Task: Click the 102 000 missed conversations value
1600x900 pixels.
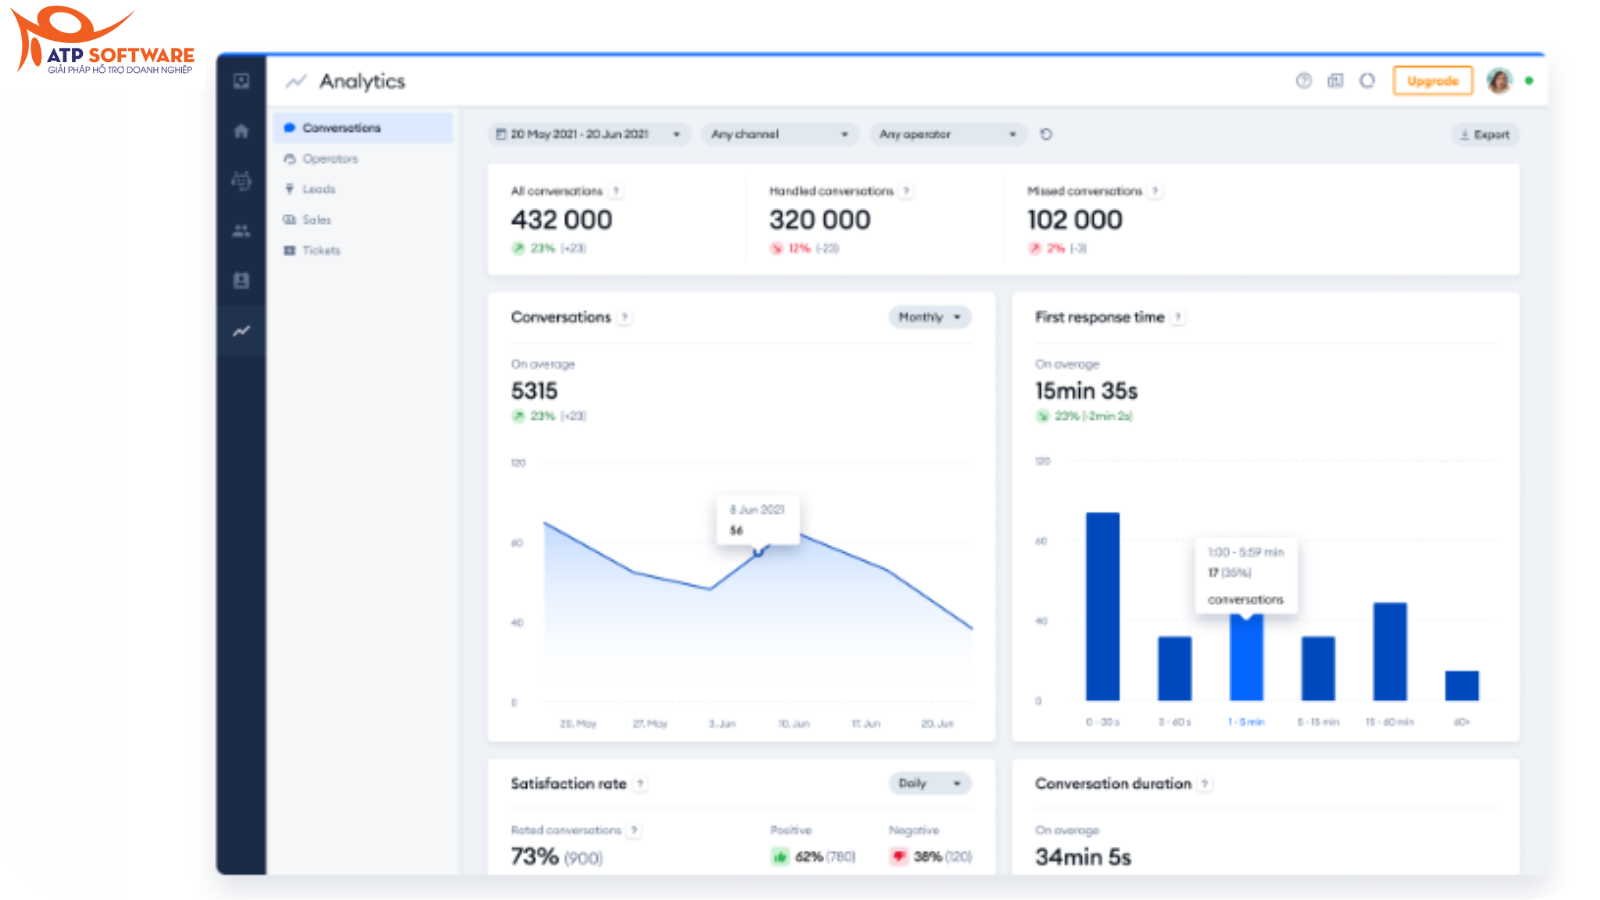Action: click(x=1075, y=220)
